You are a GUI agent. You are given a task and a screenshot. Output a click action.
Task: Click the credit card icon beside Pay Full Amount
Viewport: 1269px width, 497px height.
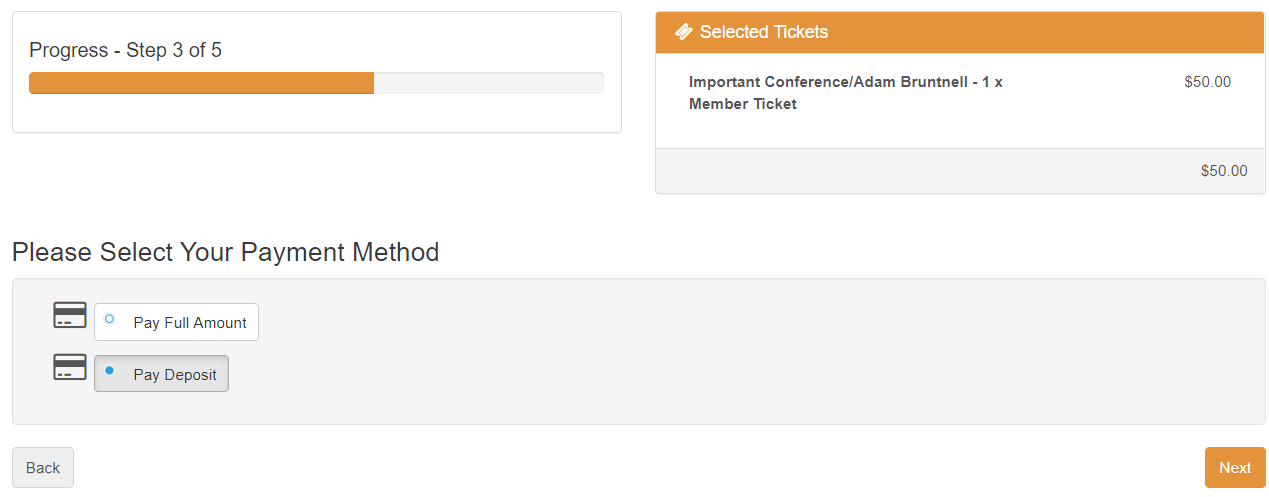[x=70, y=316]
